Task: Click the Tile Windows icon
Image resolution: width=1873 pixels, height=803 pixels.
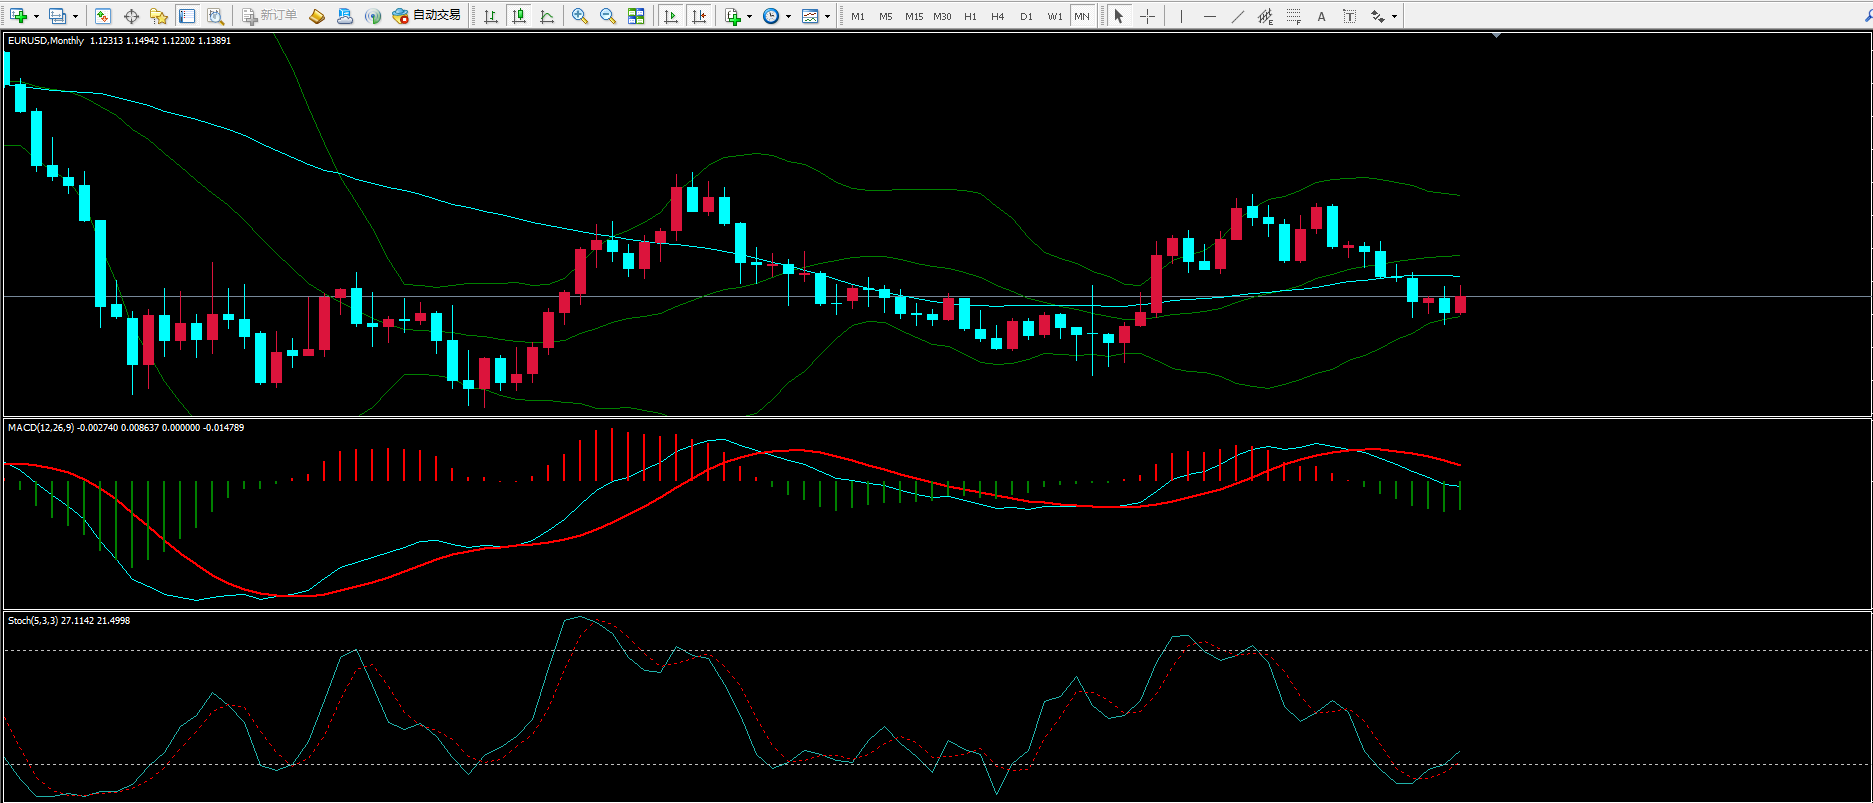Action: click(636, 16)
